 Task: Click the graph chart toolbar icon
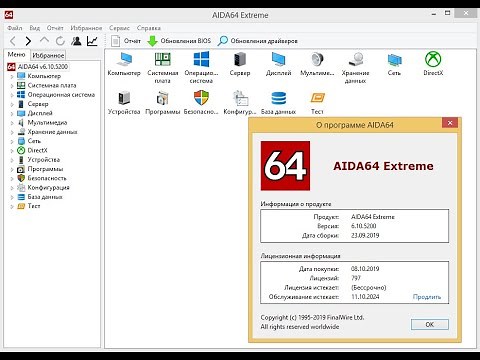tap(92, 41)
